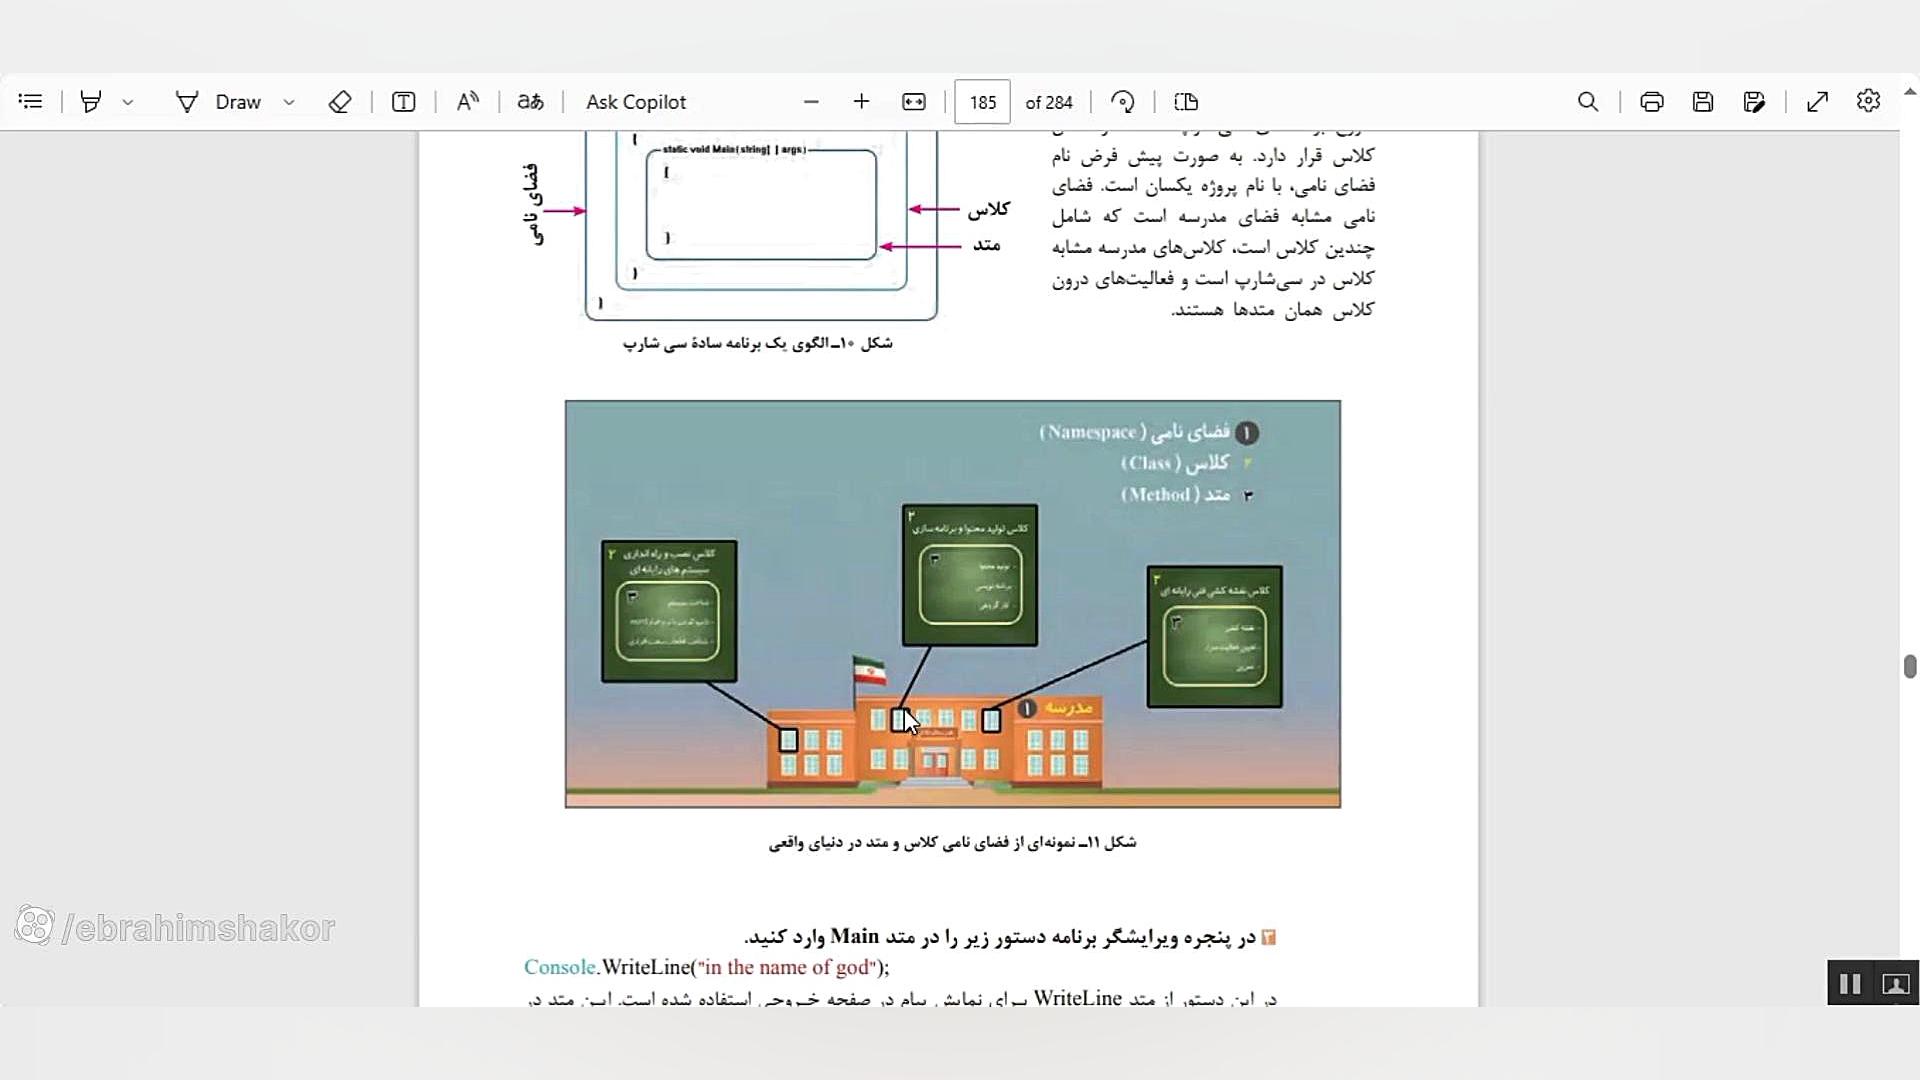Click the presenter view icon beside pause

coord(1896,985)
